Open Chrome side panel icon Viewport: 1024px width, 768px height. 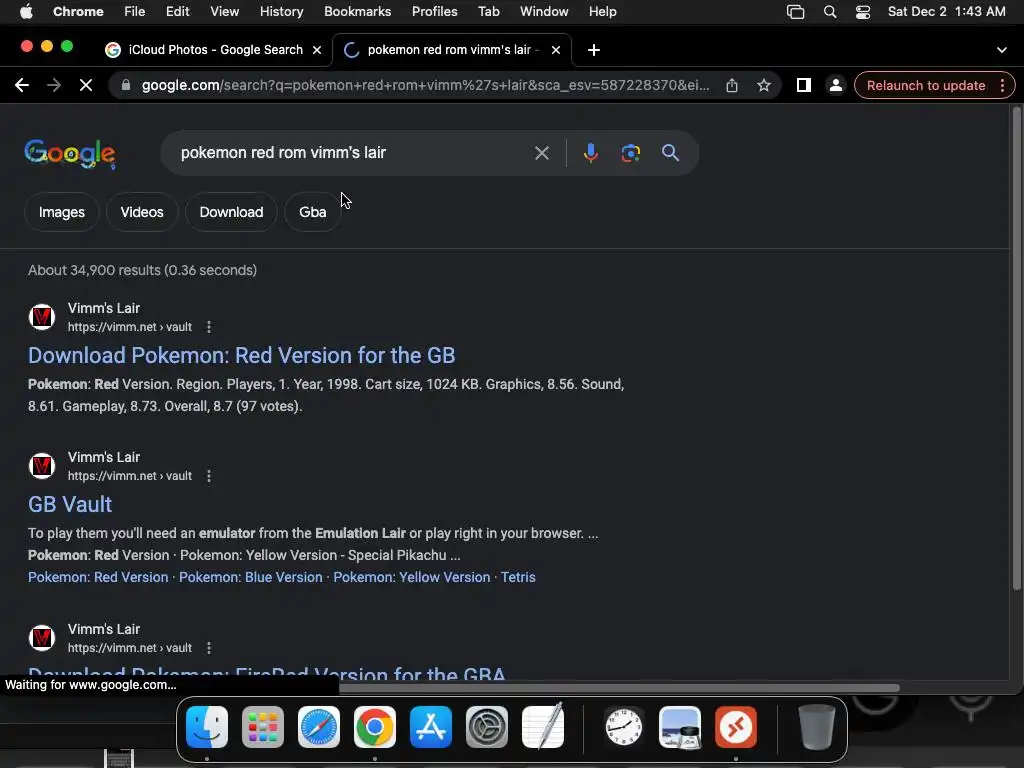[803, 86]
